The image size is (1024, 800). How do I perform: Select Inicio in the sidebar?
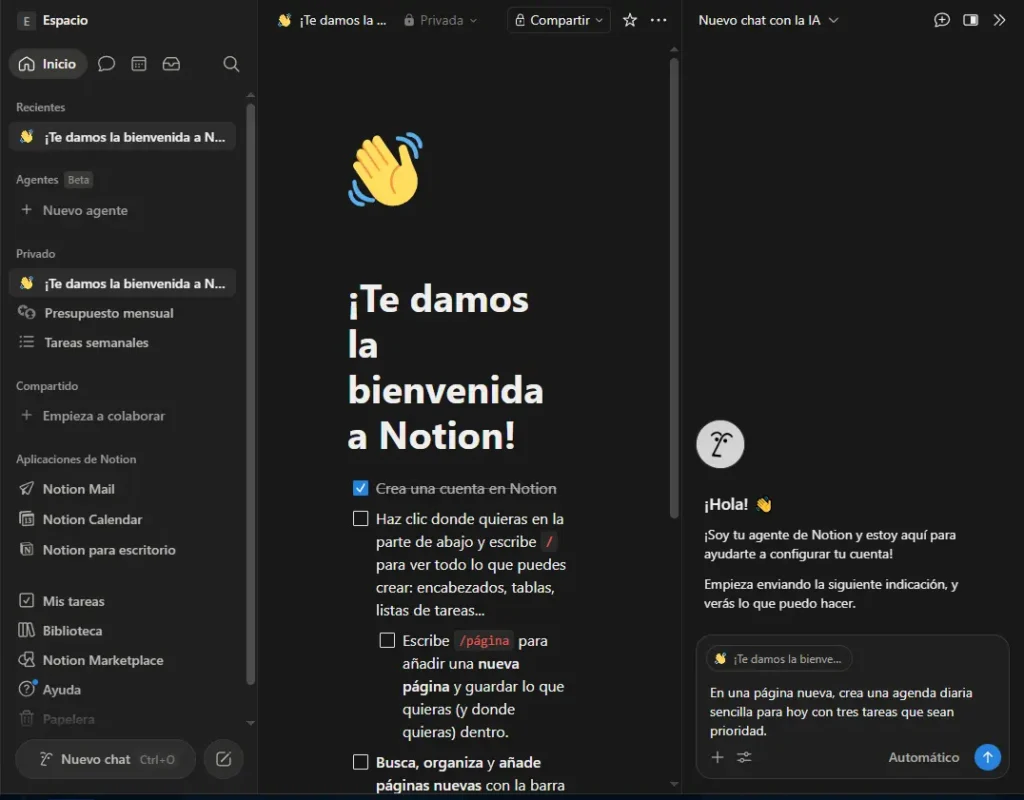tap(48, 63)
